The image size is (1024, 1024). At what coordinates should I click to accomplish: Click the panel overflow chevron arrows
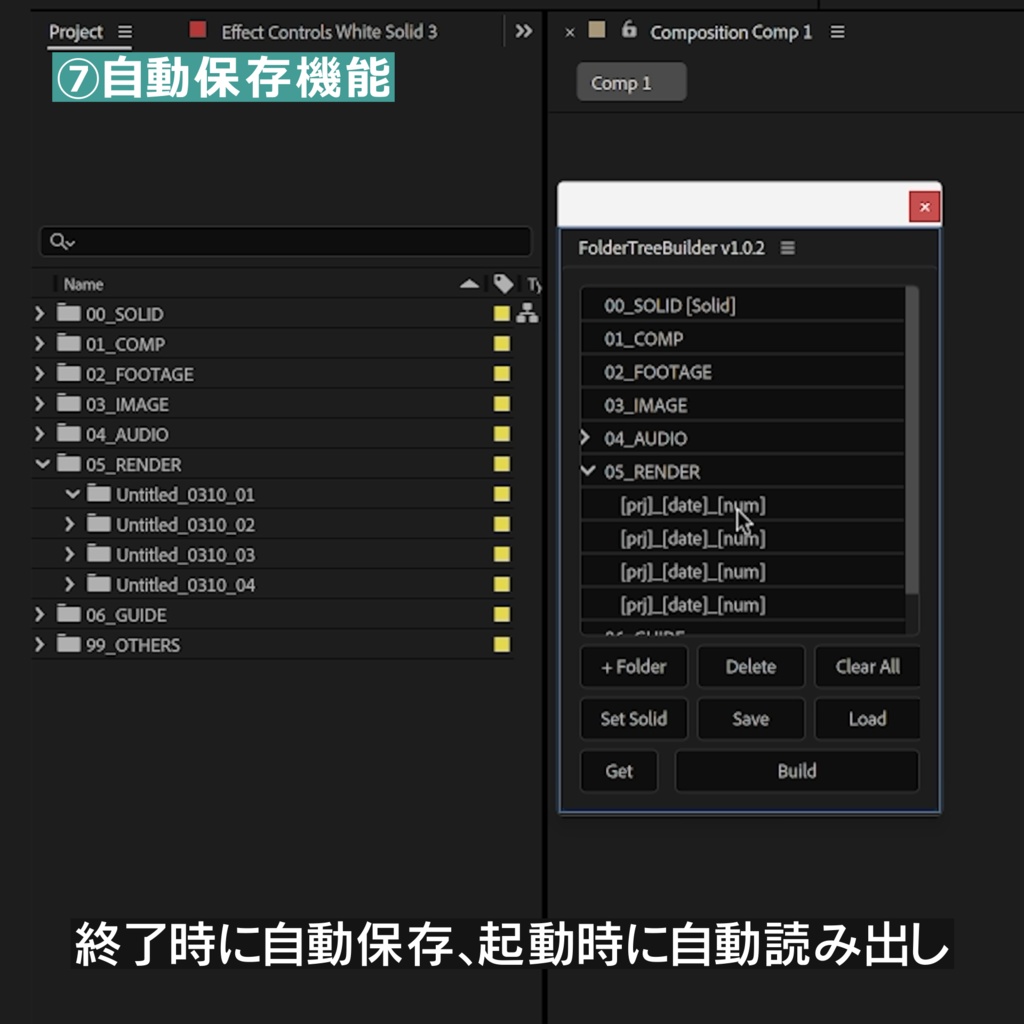coord(523,31)
